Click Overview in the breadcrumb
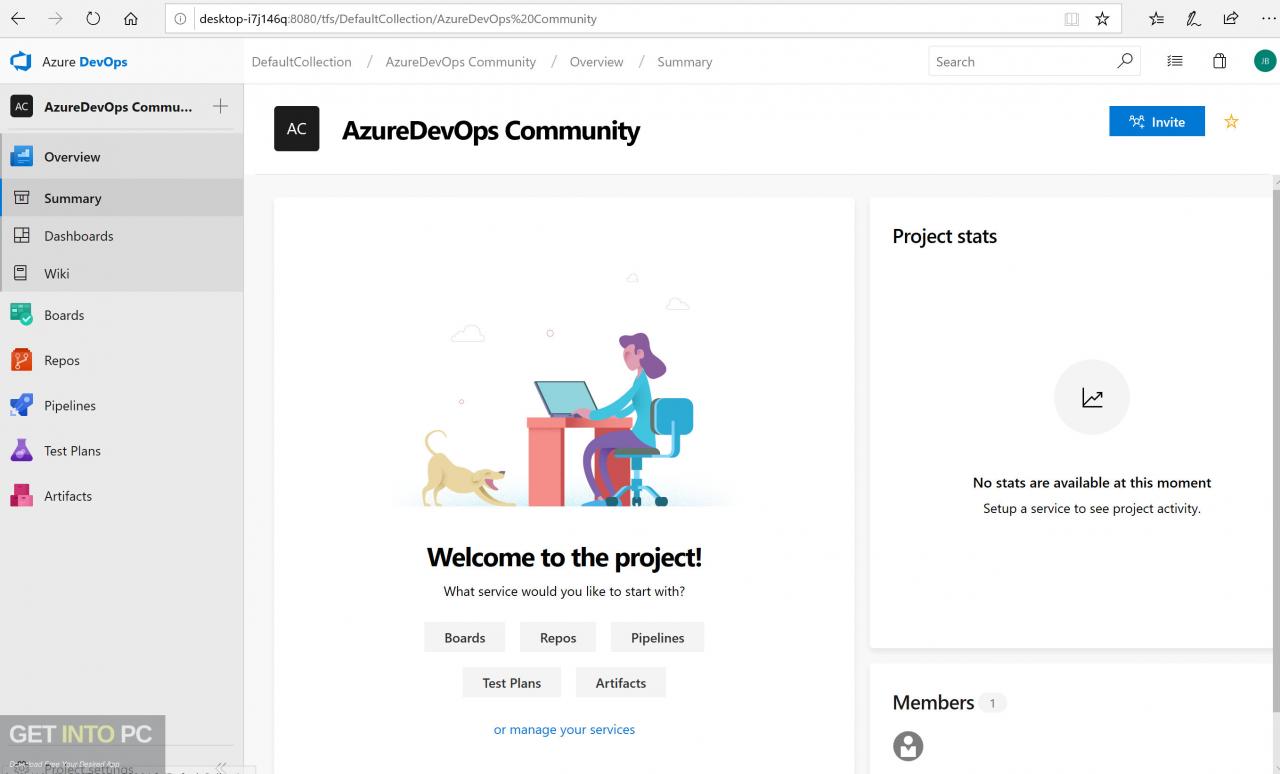 click(x=597, y=62)
